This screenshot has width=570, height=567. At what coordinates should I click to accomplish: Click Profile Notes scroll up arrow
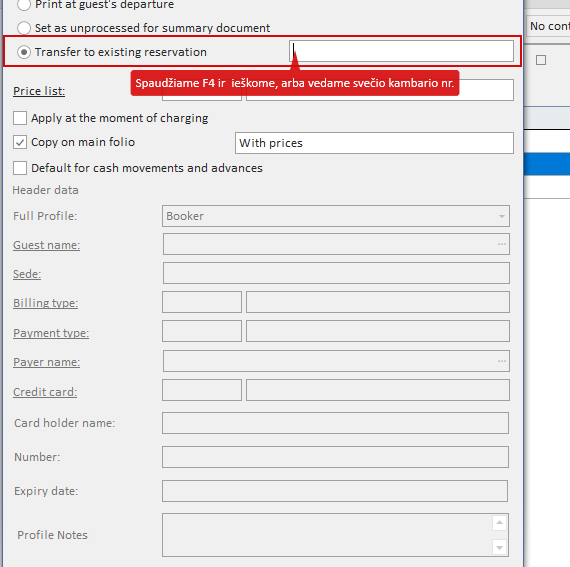click(499, 523)
